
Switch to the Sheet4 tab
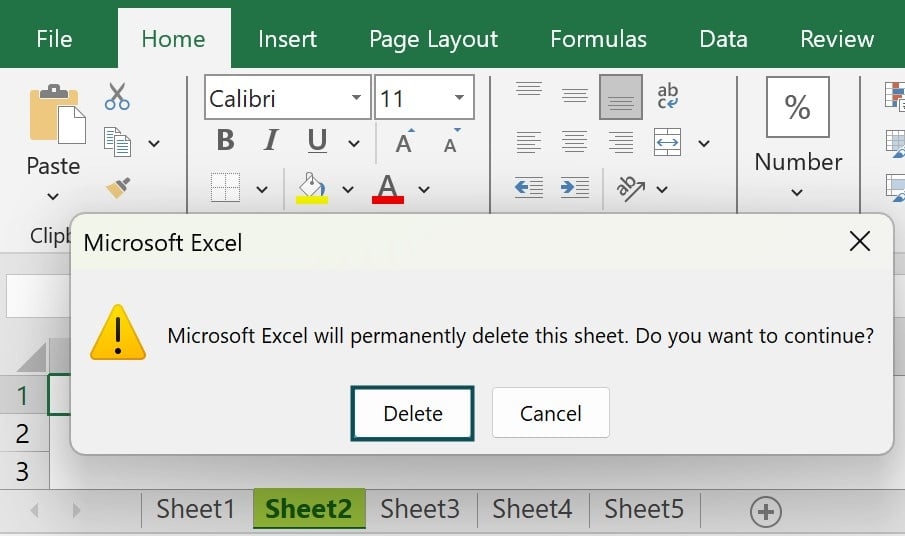(x=532, y=509)
